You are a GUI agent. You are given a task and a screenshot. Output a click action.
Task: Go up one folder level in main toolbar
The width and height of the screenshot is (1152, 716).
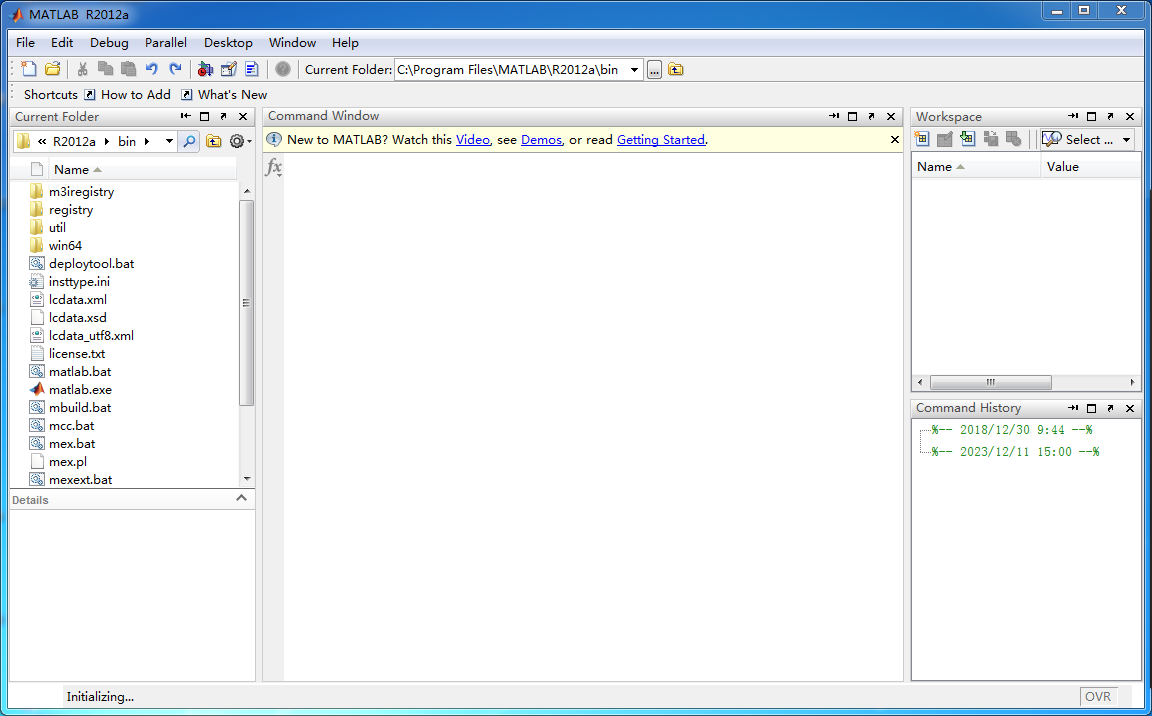coord(676,70)
